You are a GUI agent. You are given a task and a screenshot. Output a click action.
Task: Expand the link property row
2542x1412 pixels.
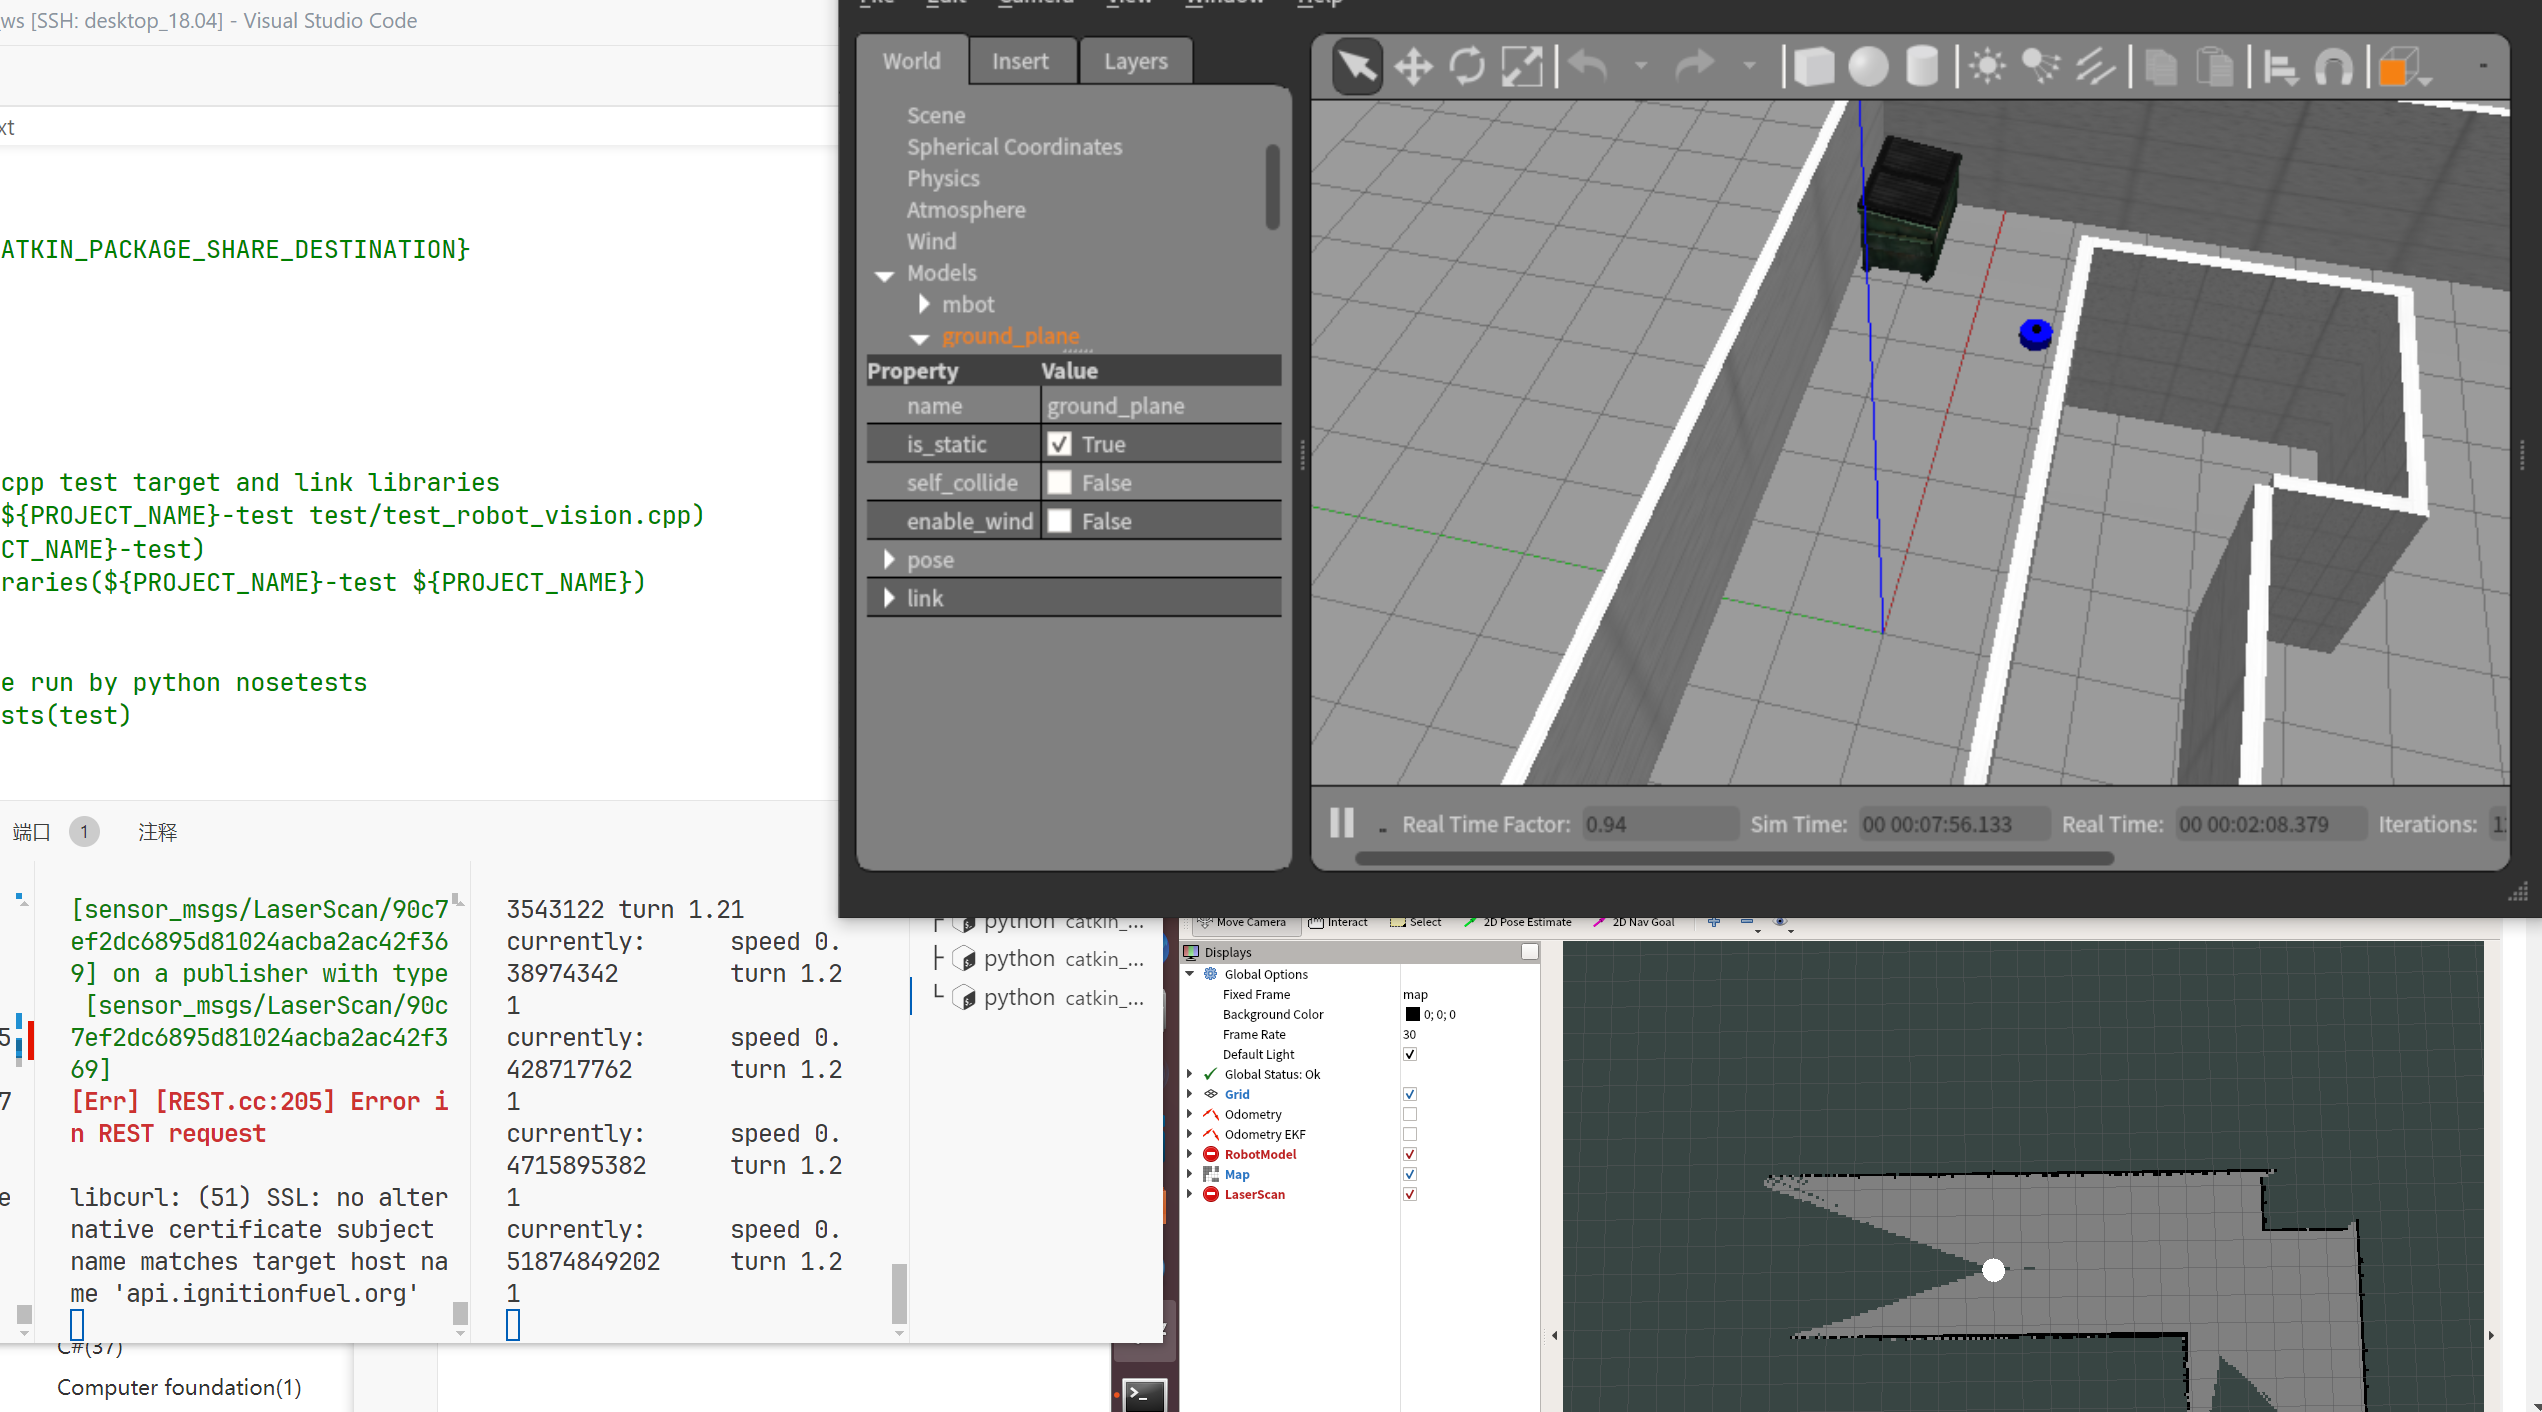coord(889,598)
